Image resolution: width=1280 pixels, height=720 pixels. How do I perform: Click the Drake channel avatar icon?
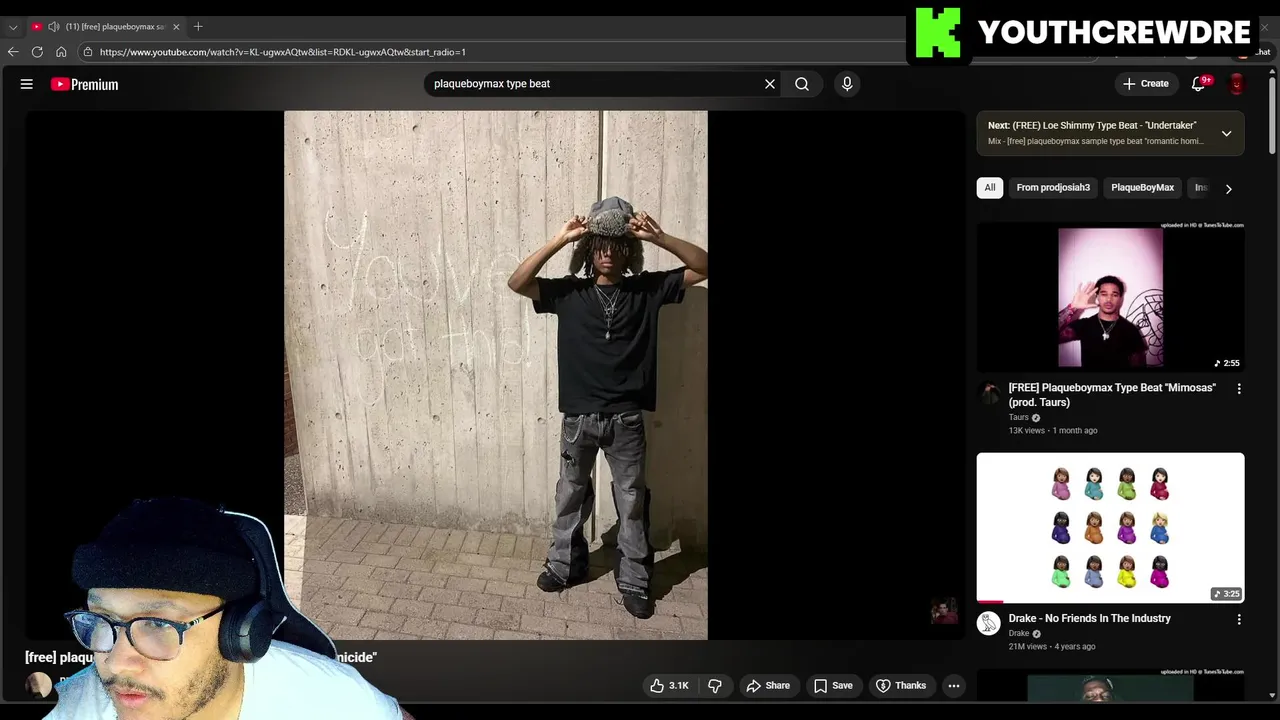tap(988, 624)
